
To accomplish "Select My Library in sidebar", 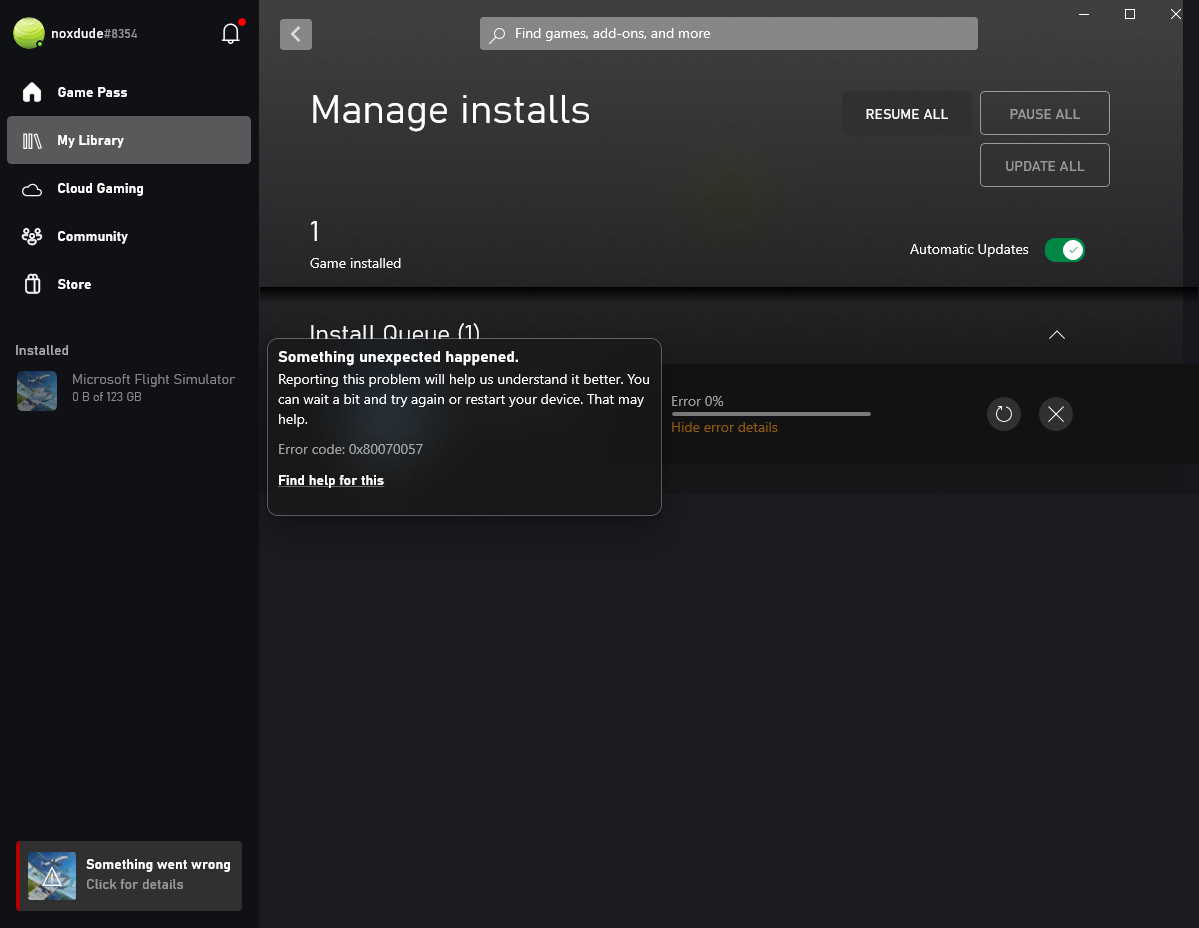I will coord(90,140).
